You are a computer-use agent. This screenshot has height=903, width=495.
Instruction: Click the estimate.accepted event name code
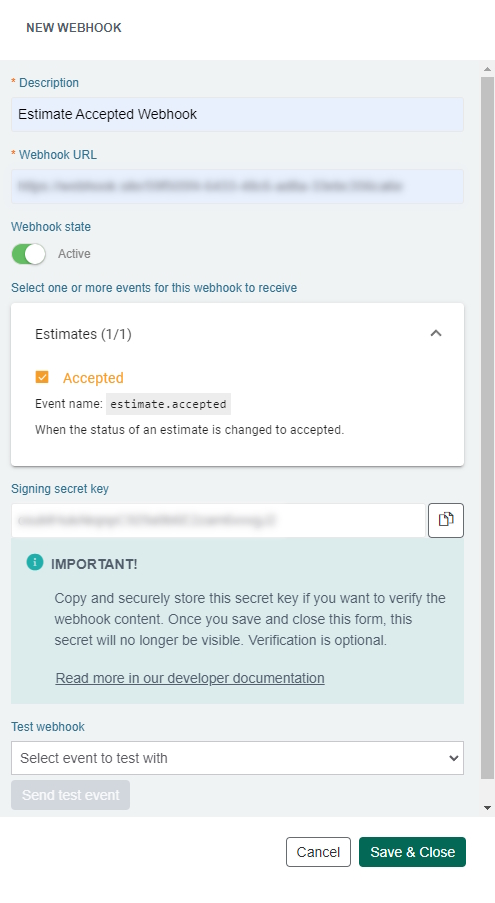click(x=168, y=404)
